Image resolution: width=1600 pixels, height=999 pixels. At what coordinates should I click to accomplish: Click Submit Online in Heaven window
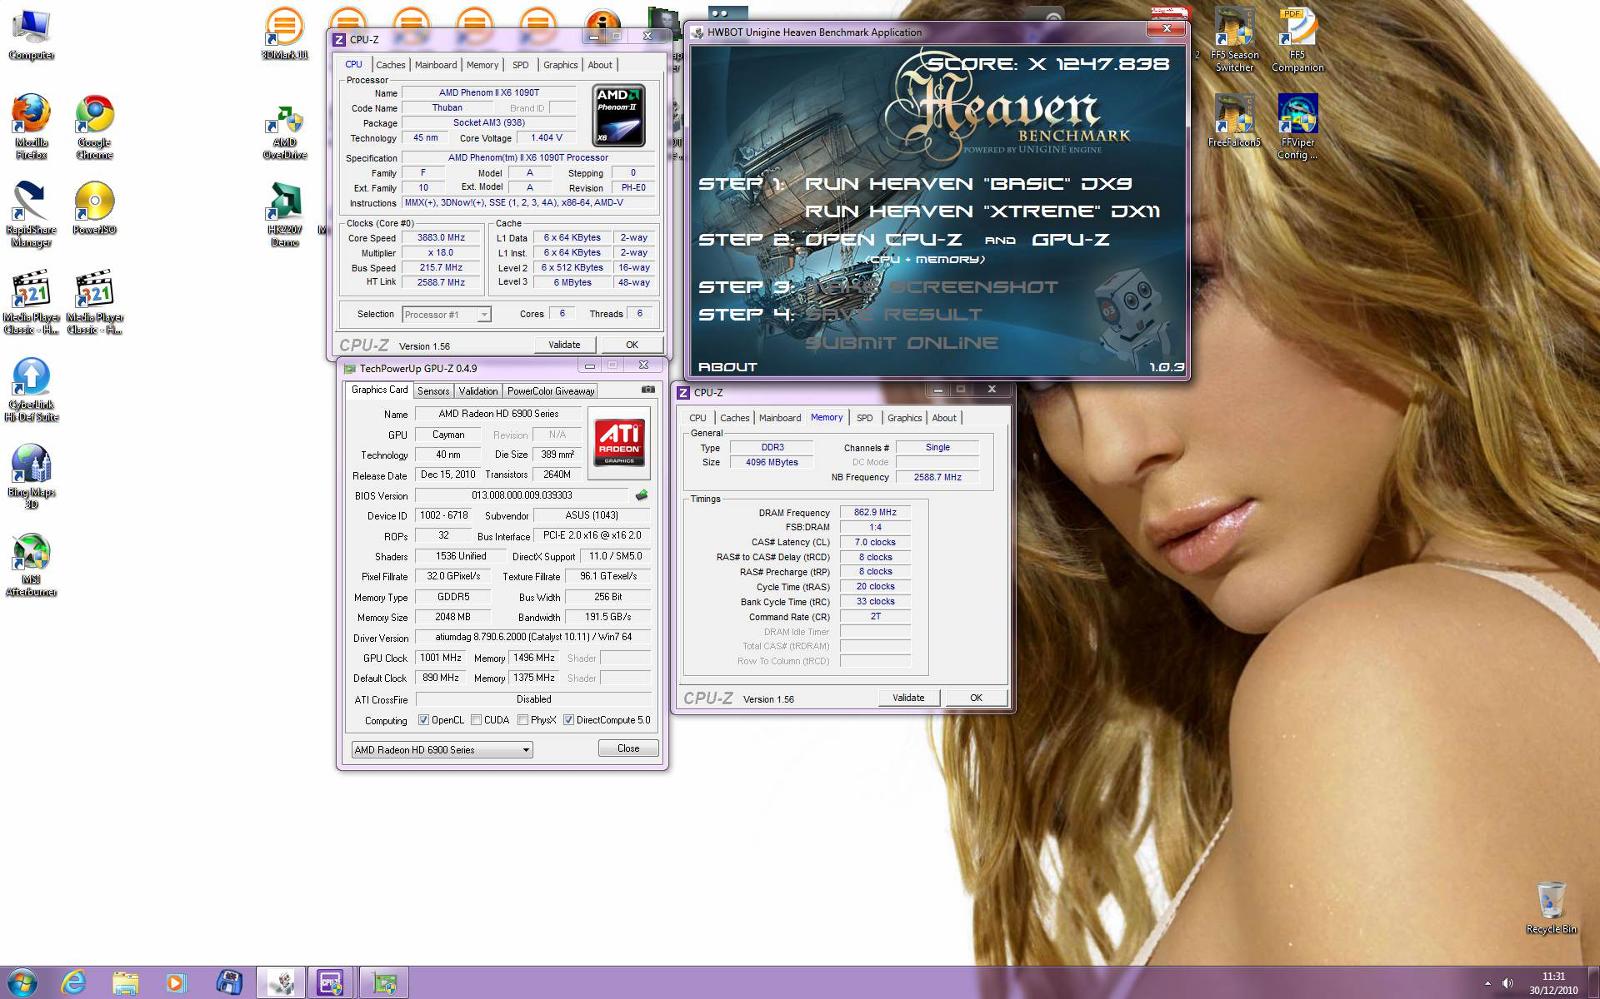[x=901, y=343]
